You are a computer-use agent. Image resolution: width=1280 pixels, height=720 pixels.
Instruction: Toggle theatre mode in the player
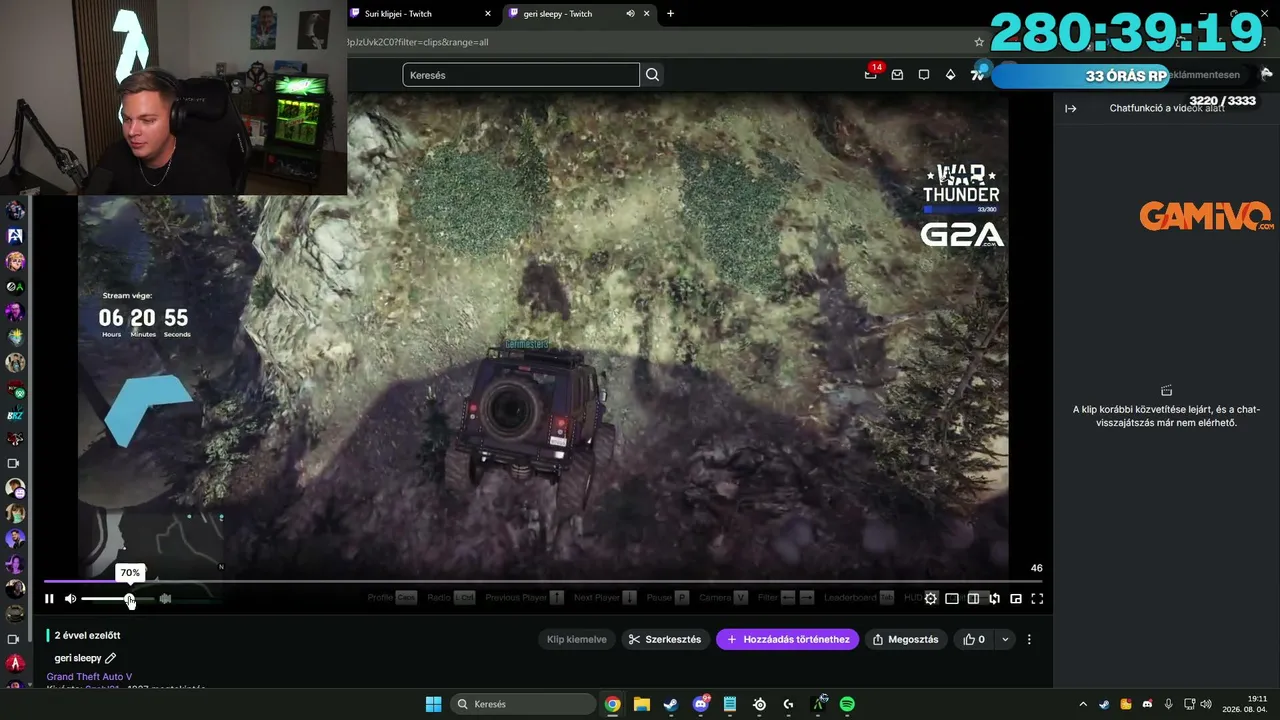pos(973,599)
